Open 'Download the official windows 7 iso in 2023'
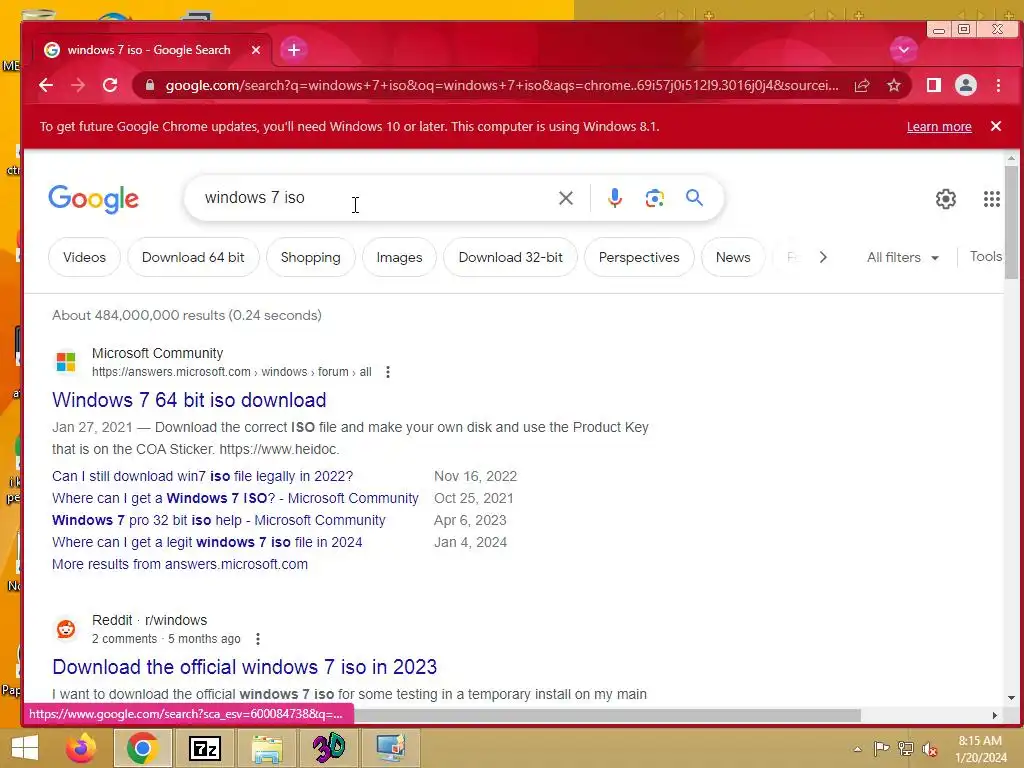 click(244, 667)
